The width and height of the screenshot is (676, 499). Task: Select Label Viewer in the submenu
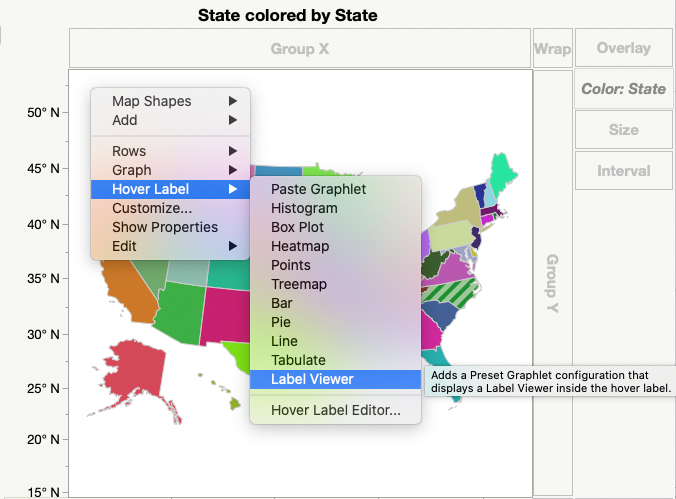click(311, 379)
